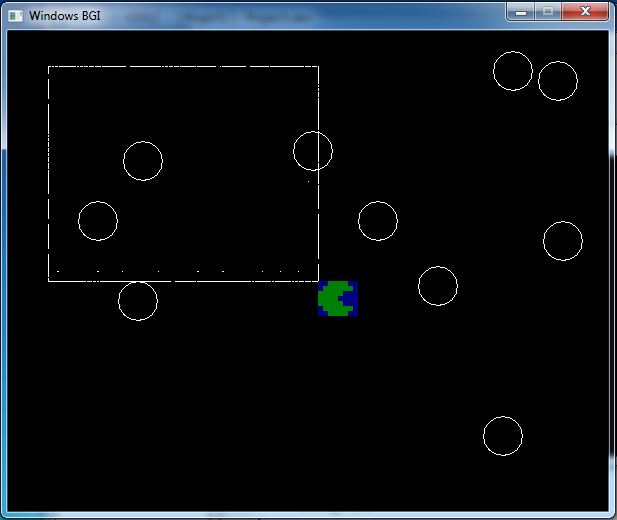The width and height of the screenshot is (617, 520).
Task: Minimize the Windows BGI window
Action: coord(521,12)
